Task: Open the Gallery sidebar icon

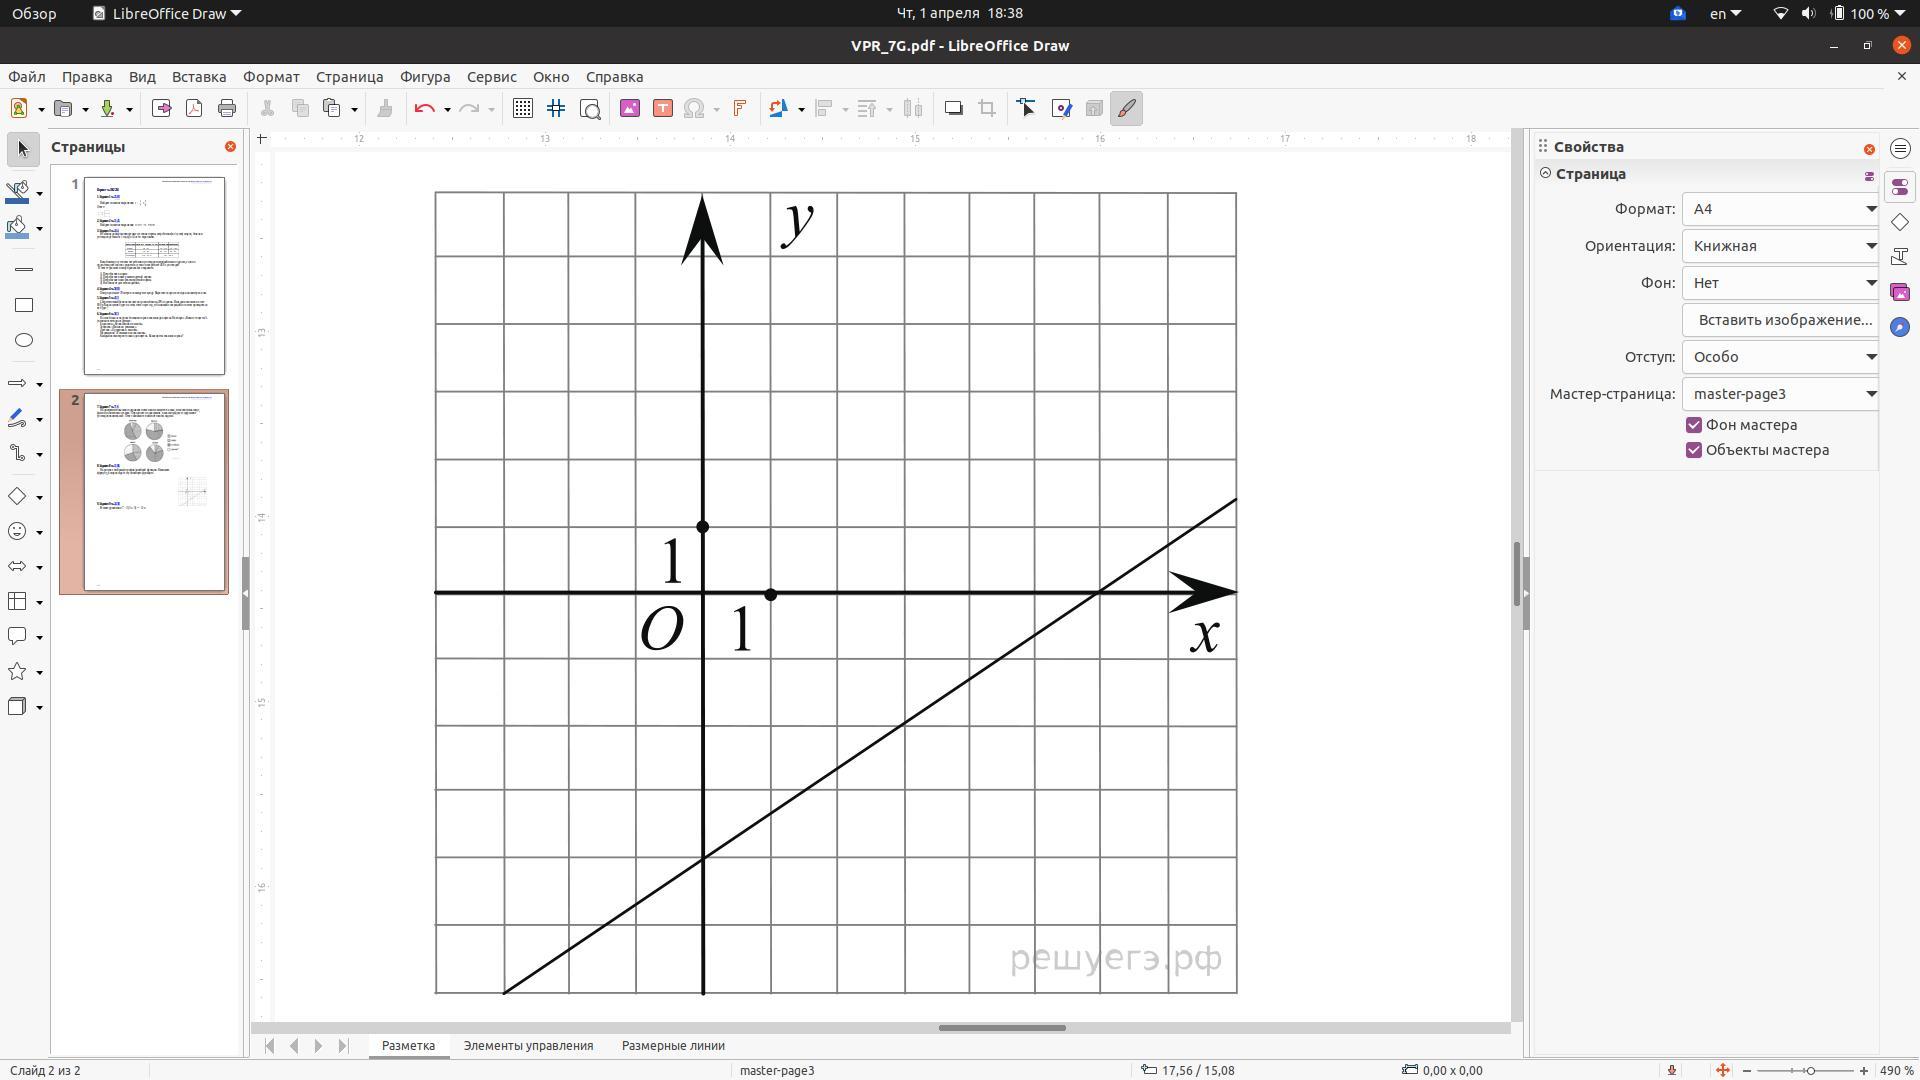Action: tap(1900, 292)
